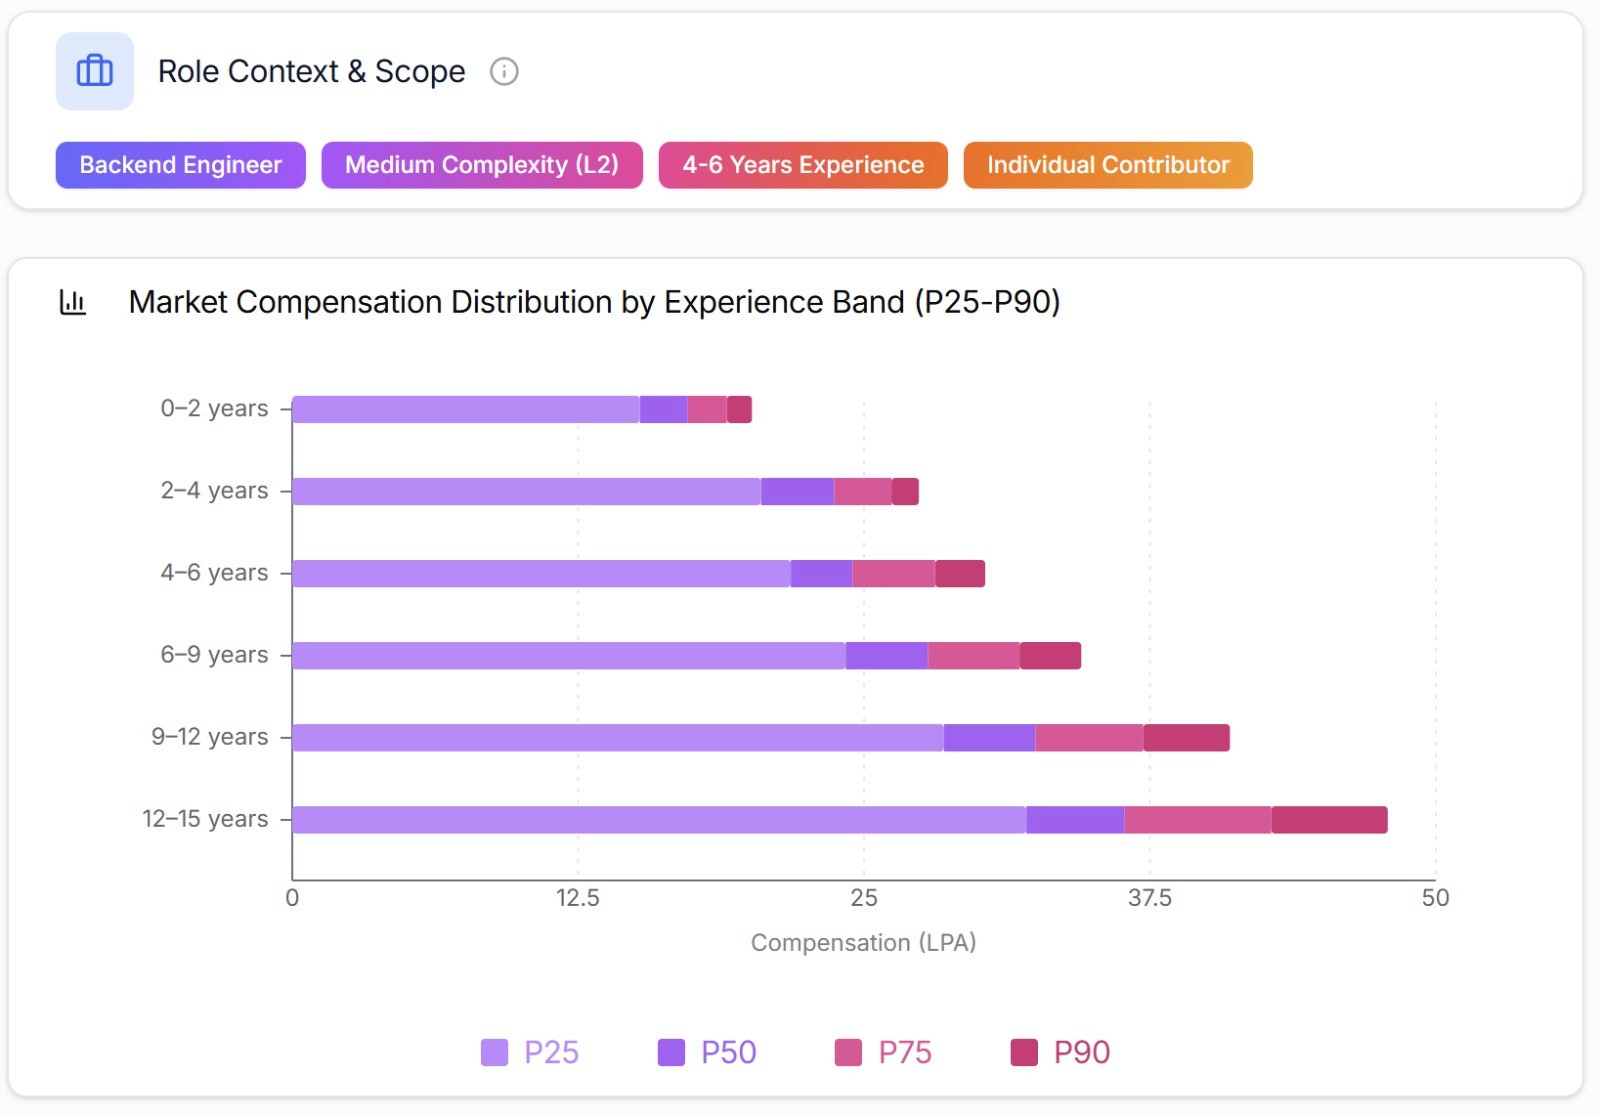Toggle the P90 series via its legend label
1600x1116 pixels.
[1082, 1052]
